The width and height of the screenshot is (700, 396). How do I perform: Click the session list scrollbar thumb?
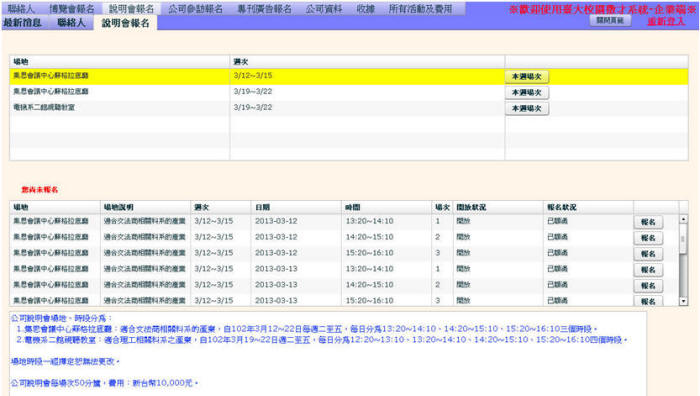pyautogui.click(x=683, y=239)
